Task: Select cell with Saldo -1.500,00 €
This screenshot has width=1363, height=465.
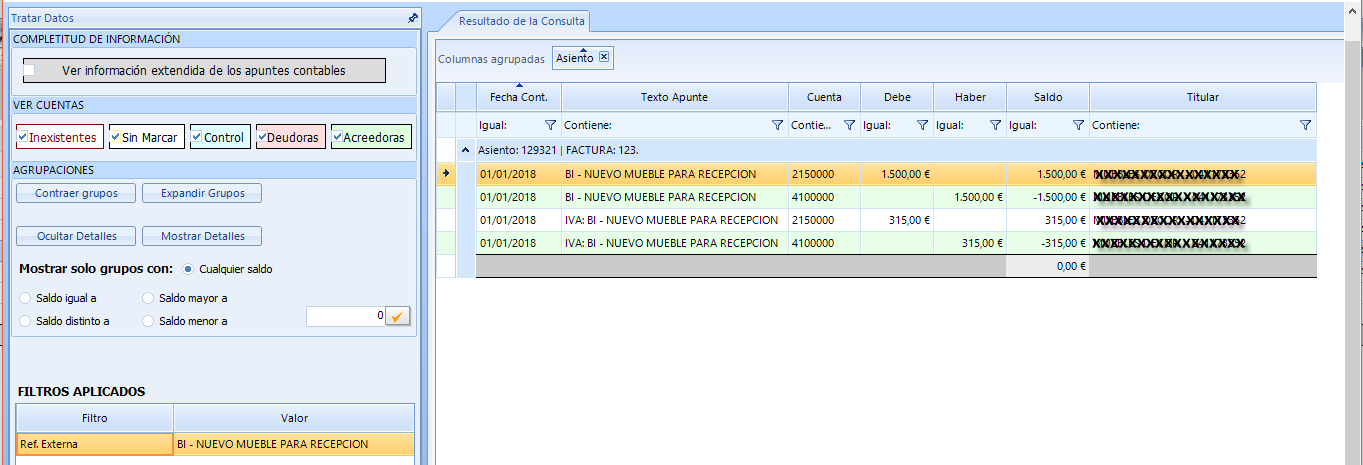Action: (1048, 197)
